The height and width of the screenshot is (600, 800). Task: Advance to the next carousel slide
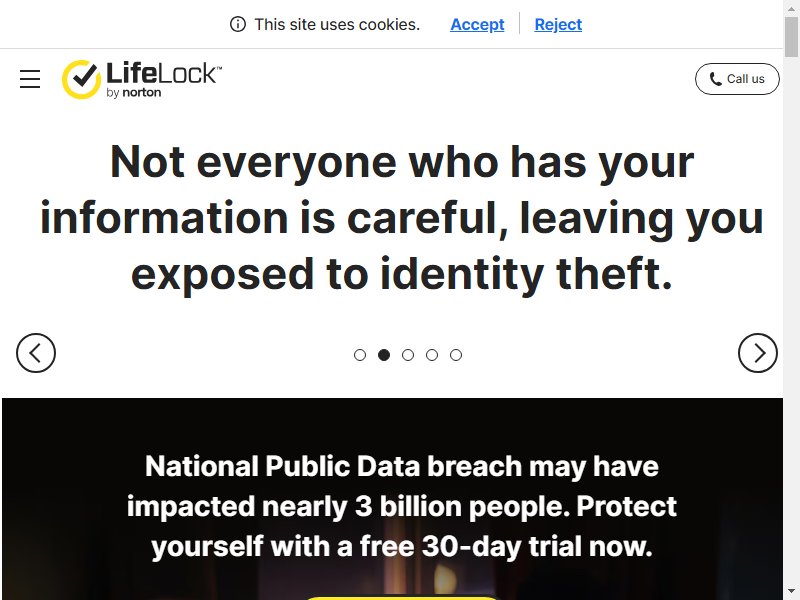tap(758, 353)
